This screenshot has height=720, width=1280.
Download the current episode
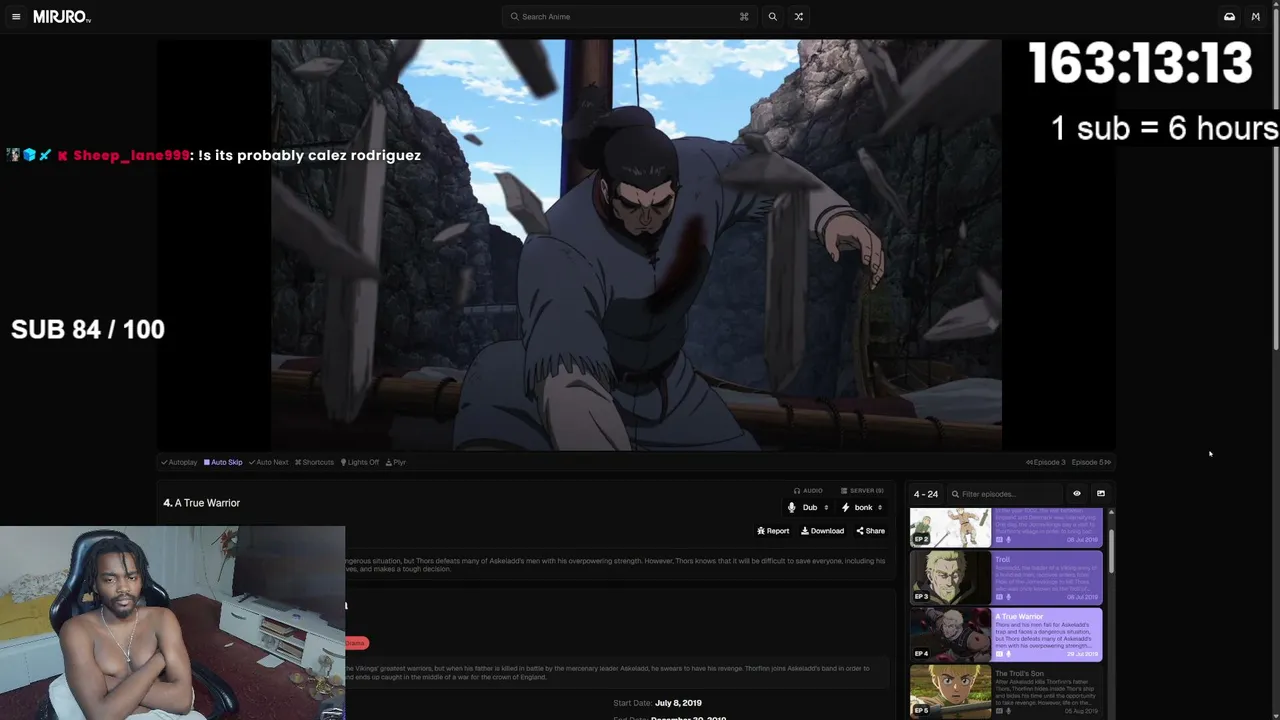click(x=822, y=531)
